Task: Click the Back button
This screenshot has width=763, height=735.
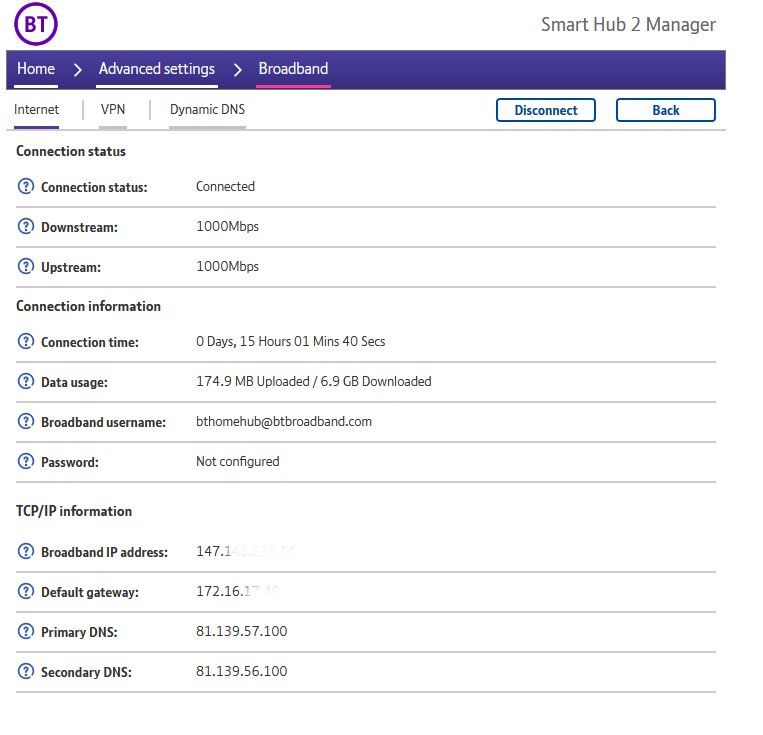Action: click(665, 110)
